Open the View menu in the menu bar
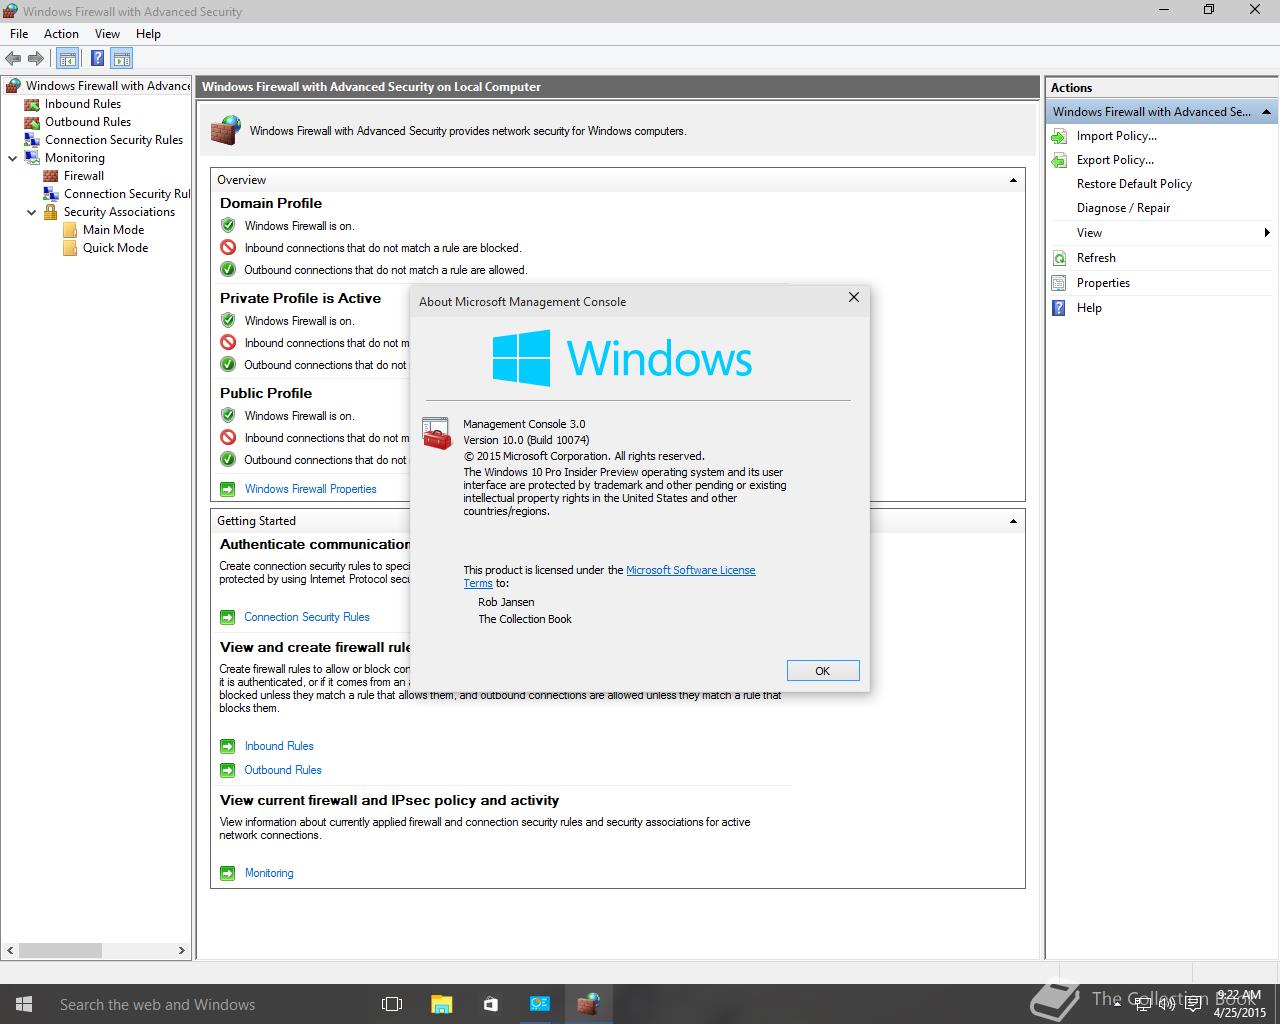The image size is (1280, 1024). point(107,34)
